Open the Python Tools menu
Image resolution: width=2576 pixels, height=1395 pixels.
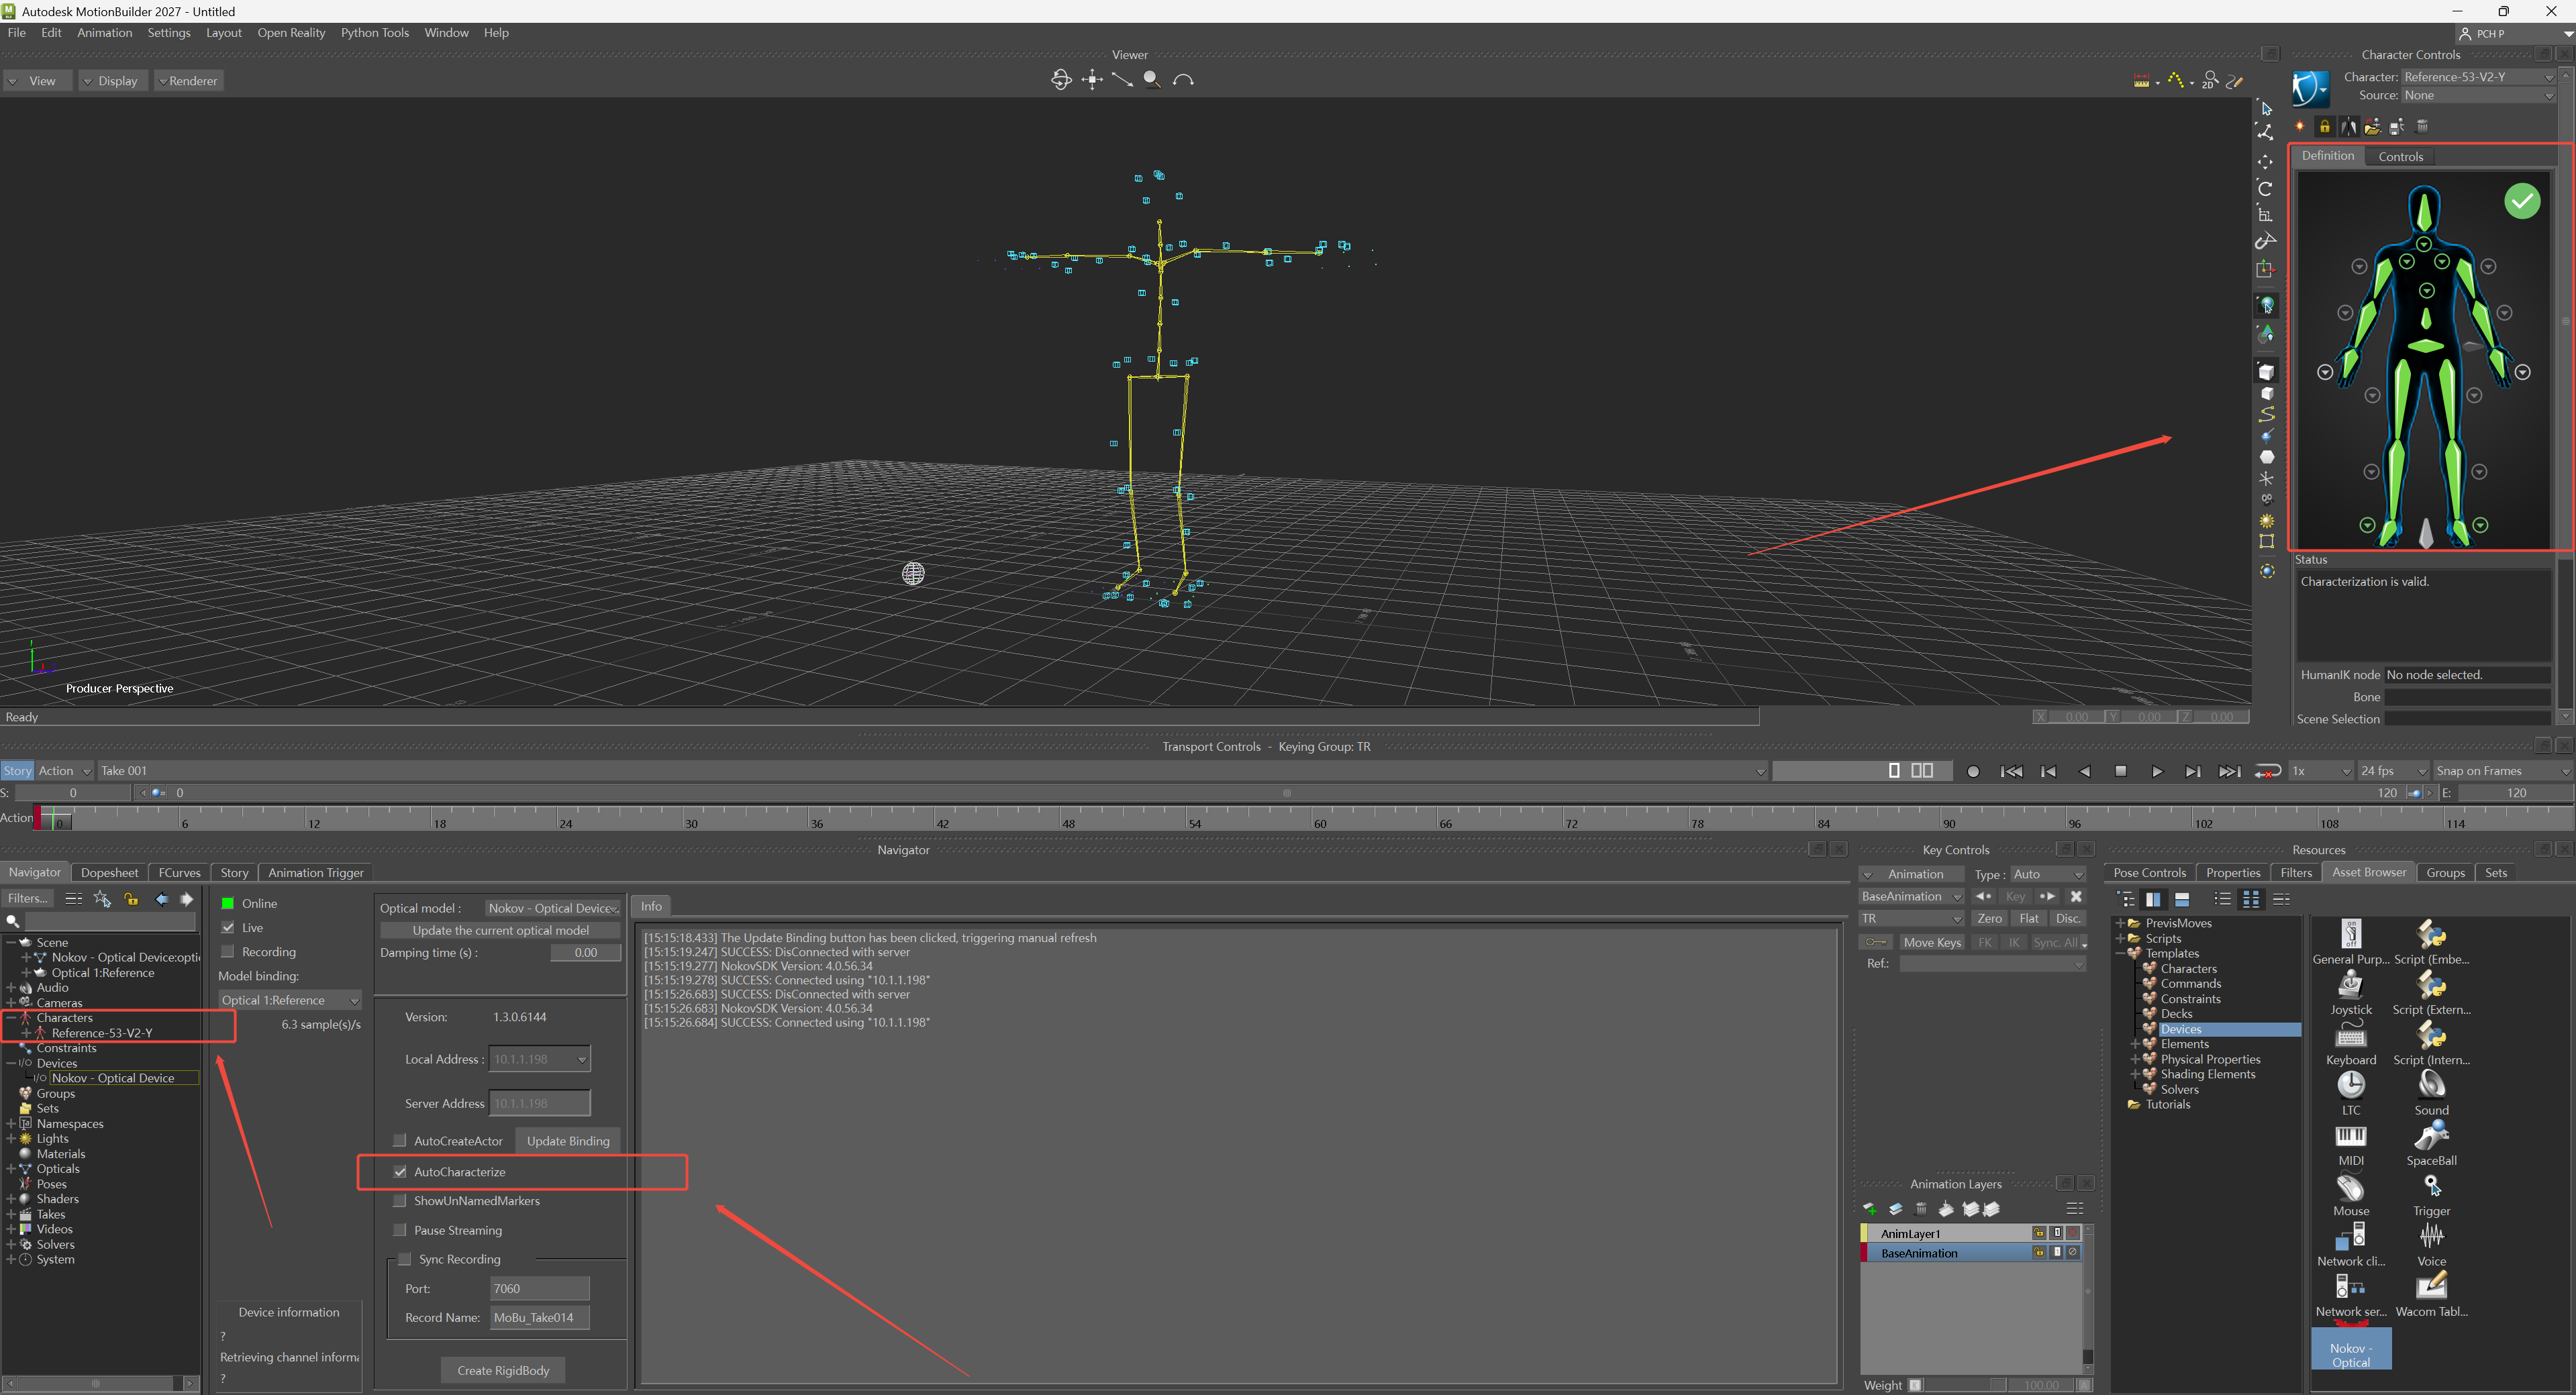pos(374,33)
